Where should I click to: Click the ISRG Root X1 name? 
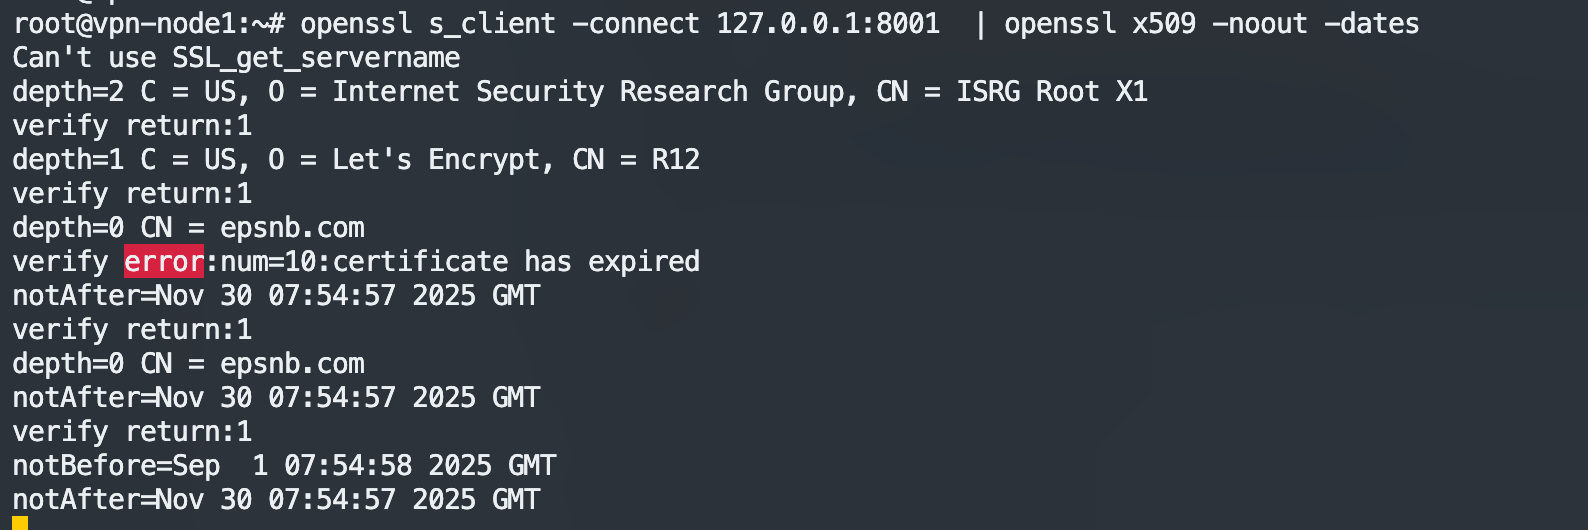click(x=1051, y=92)
